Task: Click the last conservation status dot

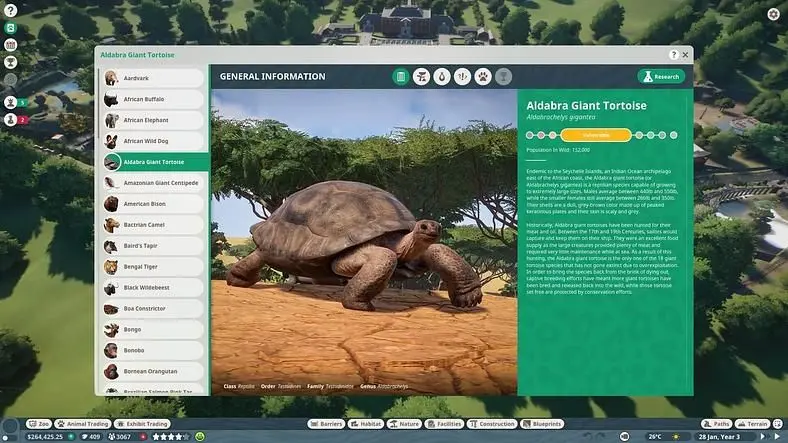Action: click(x=674, y=135)
